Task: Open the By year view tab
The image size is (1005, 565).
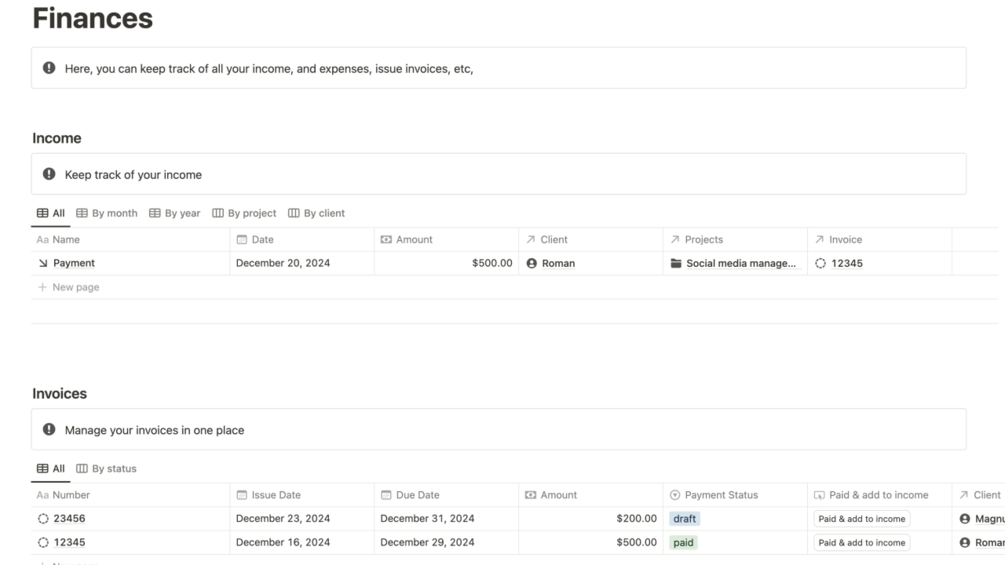Action: point(175,213)
